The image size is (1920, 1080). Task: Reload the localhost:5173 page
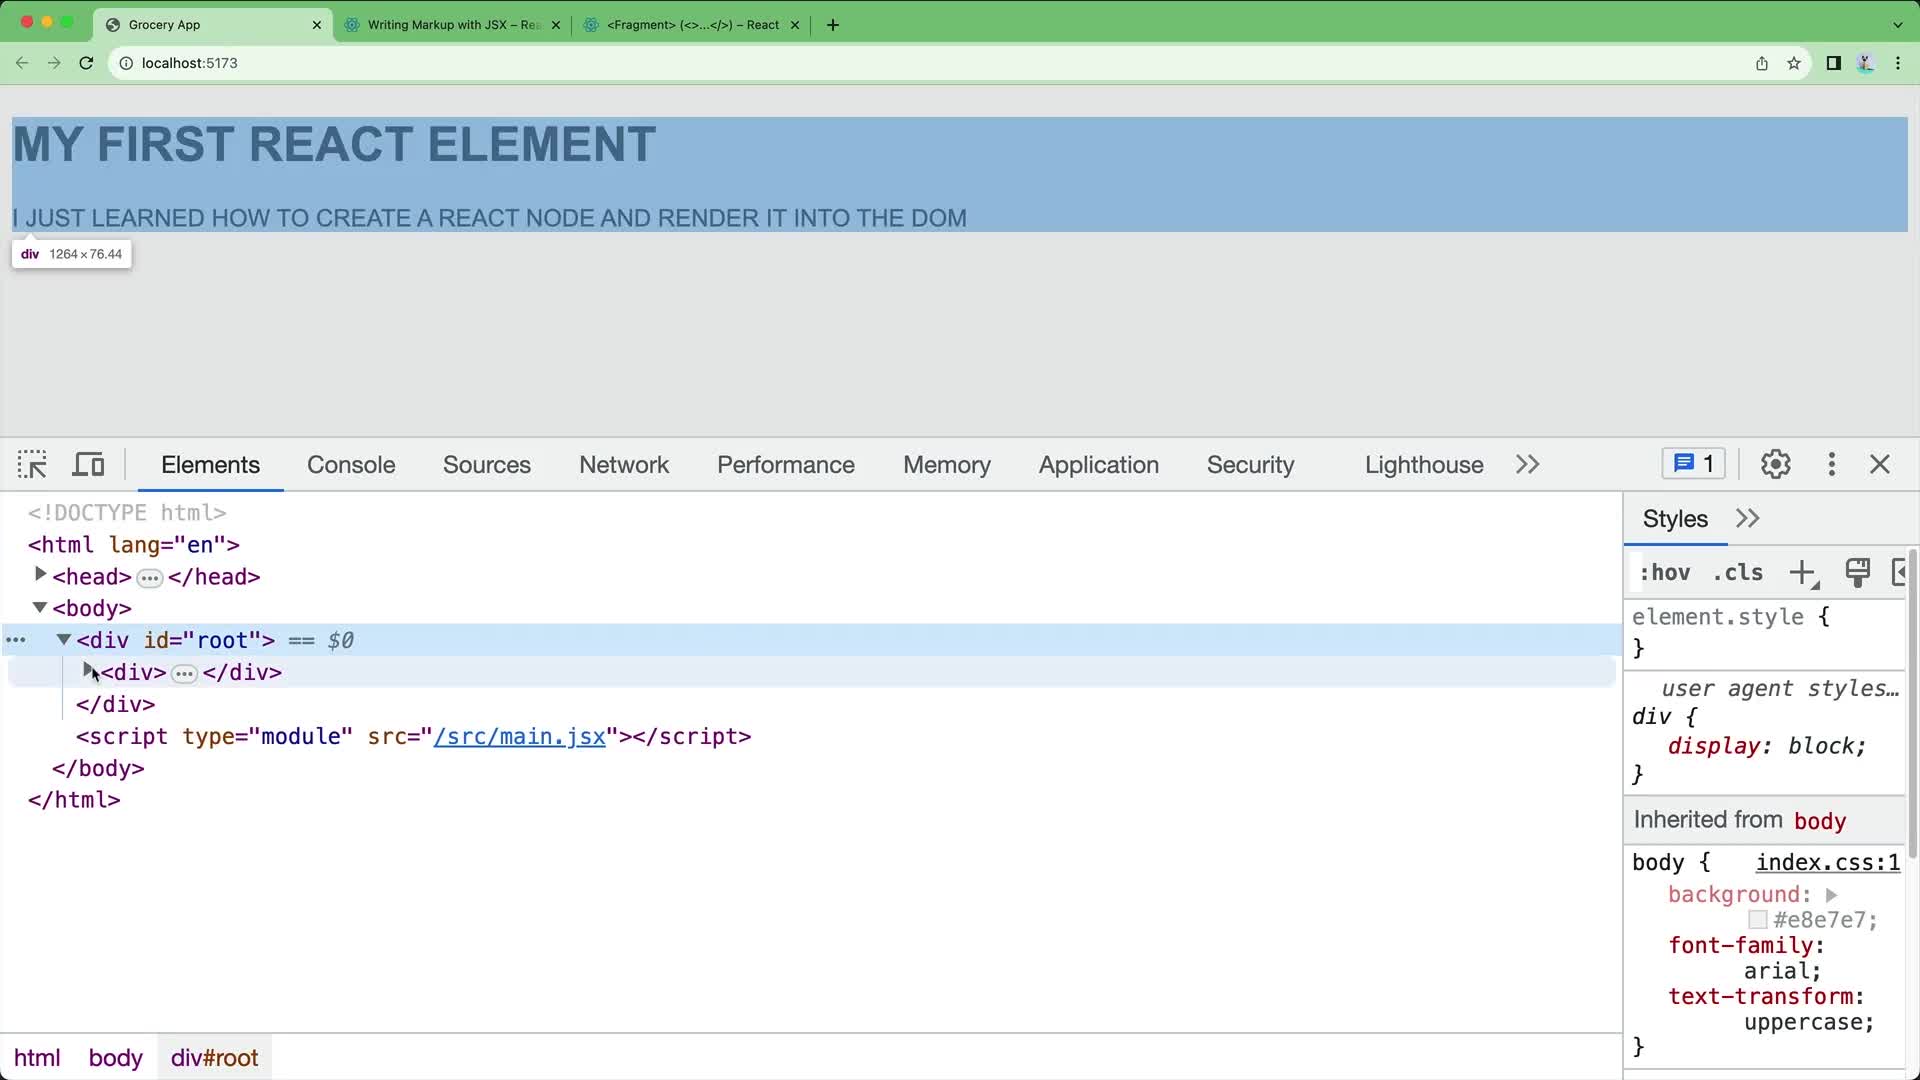(x=86, y=62)
